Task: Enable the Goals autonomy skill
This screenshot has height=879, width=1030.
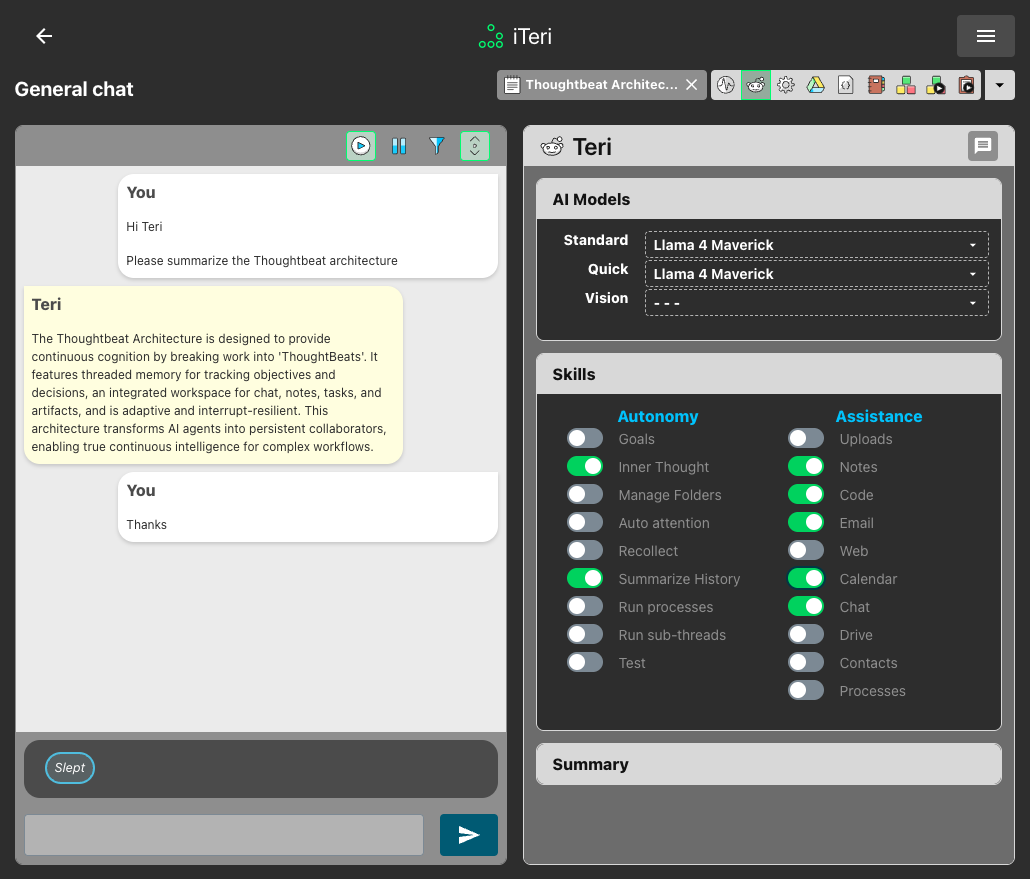Action: (585, 438)
